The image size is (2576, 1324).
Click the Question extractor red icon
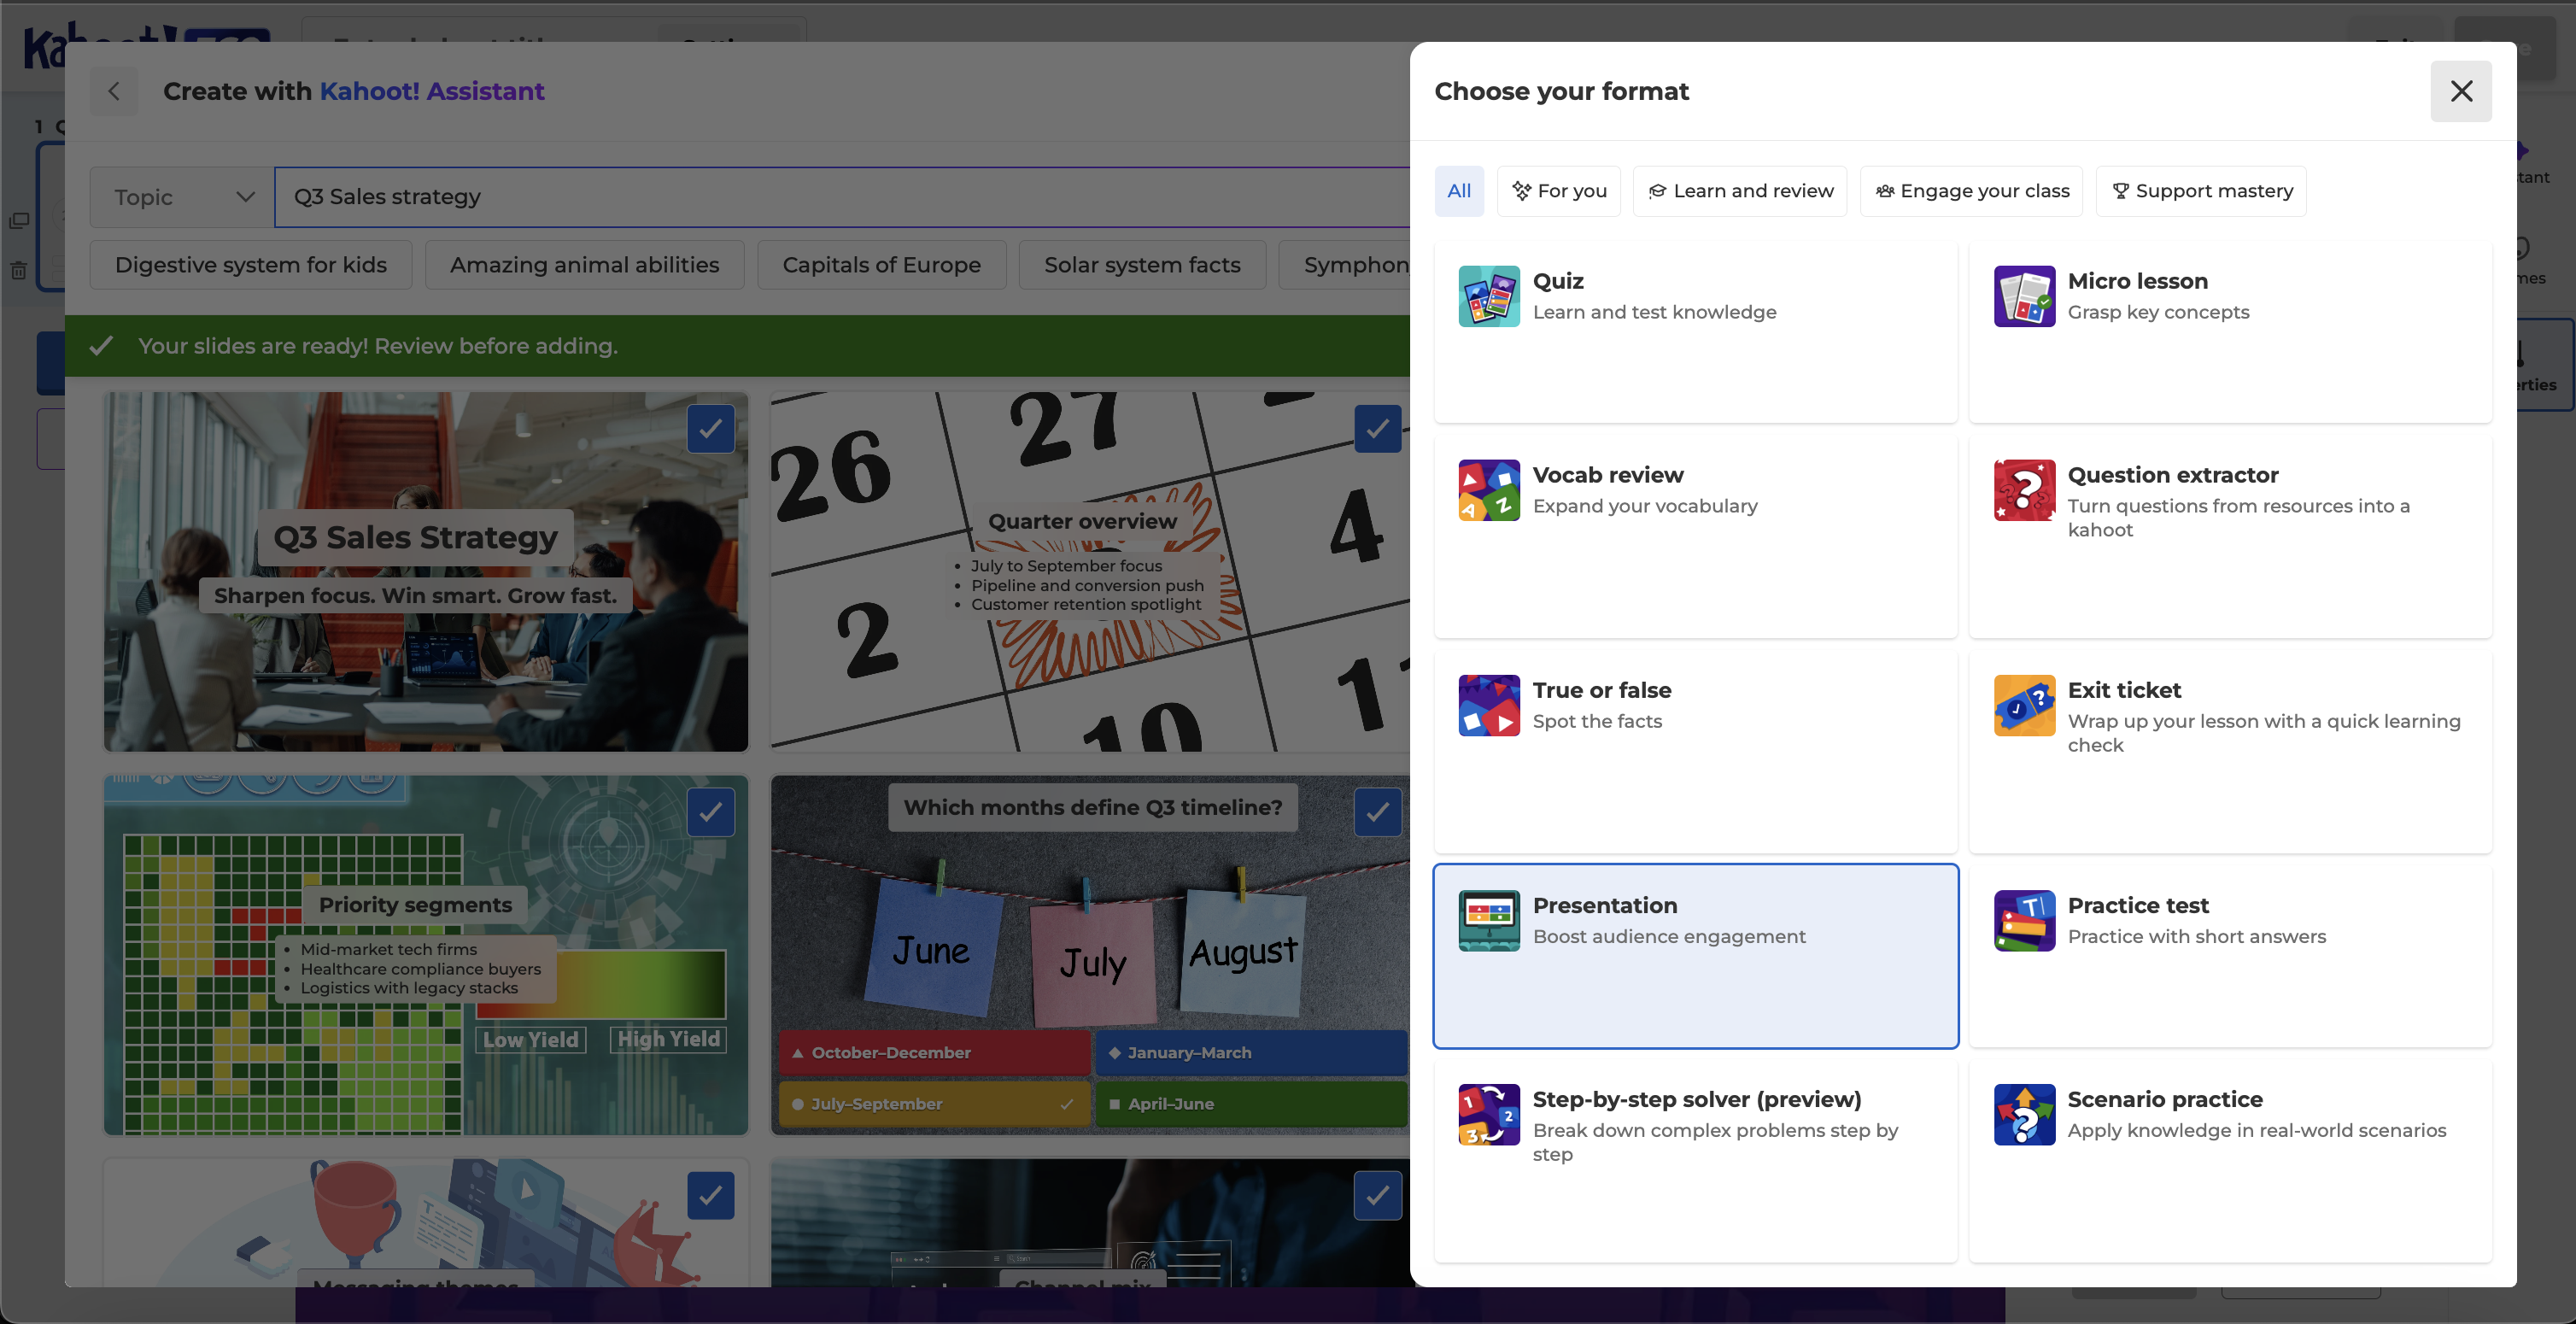click(x=2024, y=490)
